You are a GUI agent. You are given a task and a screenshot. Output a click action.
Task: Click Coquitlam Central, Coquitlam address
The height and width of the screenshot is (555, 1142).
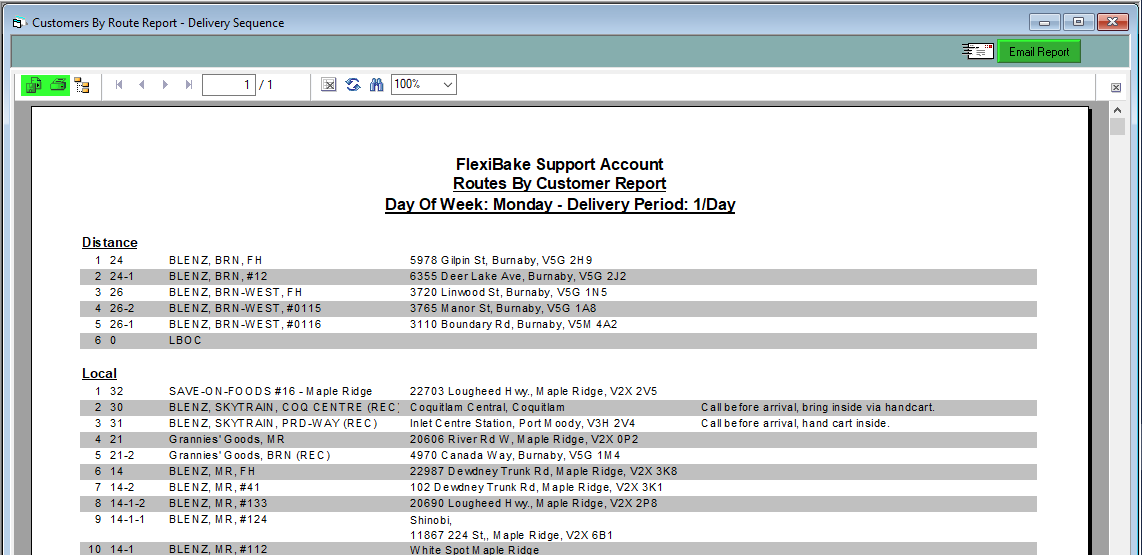(x=487, y=407)
